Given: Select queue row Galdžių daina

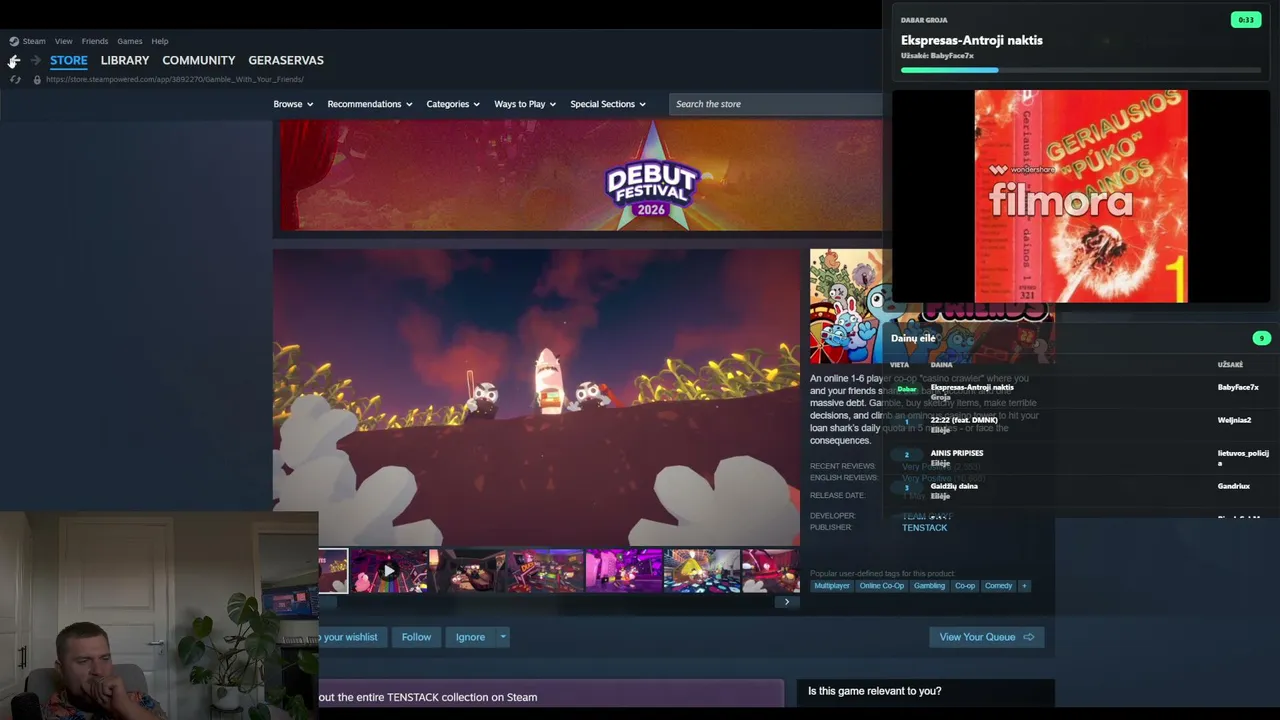Looking at the screenshot, I should [x=1081, y=489].
